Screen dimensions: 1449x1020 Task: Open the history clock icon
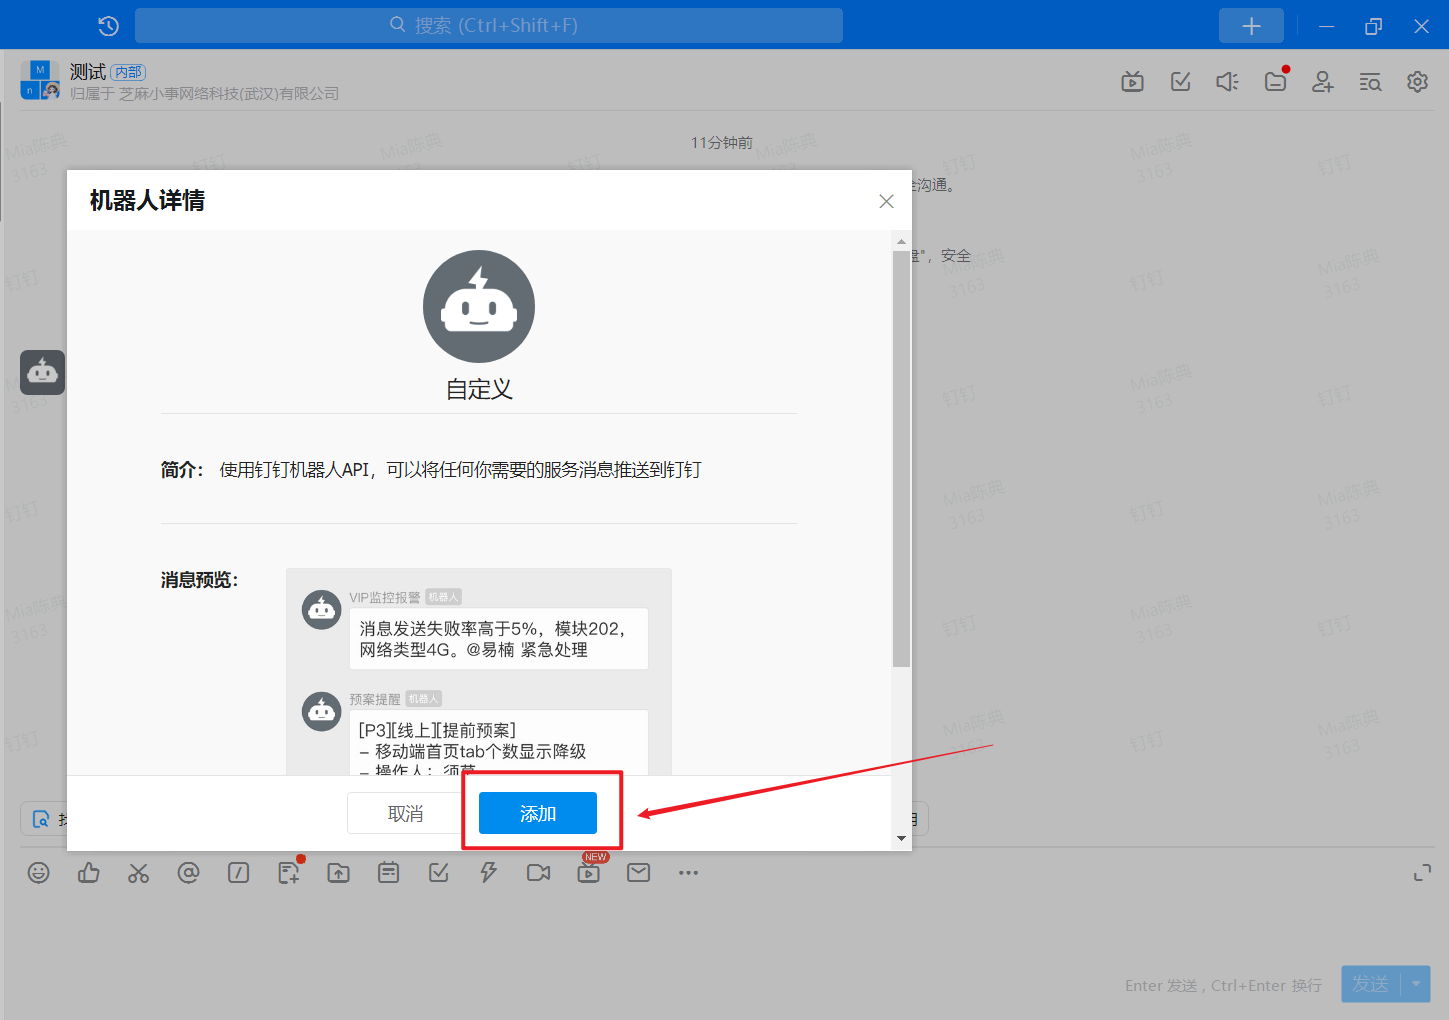click(x=109, y=26)
